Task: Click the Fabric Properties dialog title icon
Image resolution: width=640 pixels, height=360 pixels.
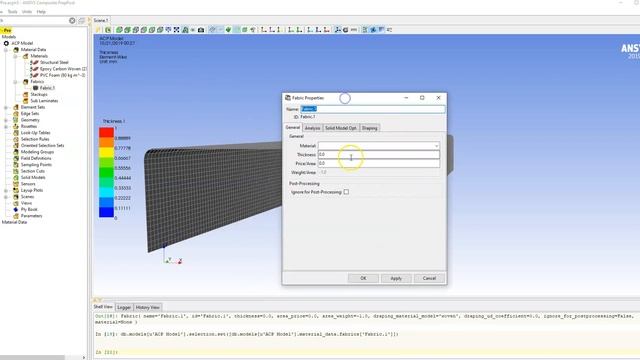Action: click(288, 98)
